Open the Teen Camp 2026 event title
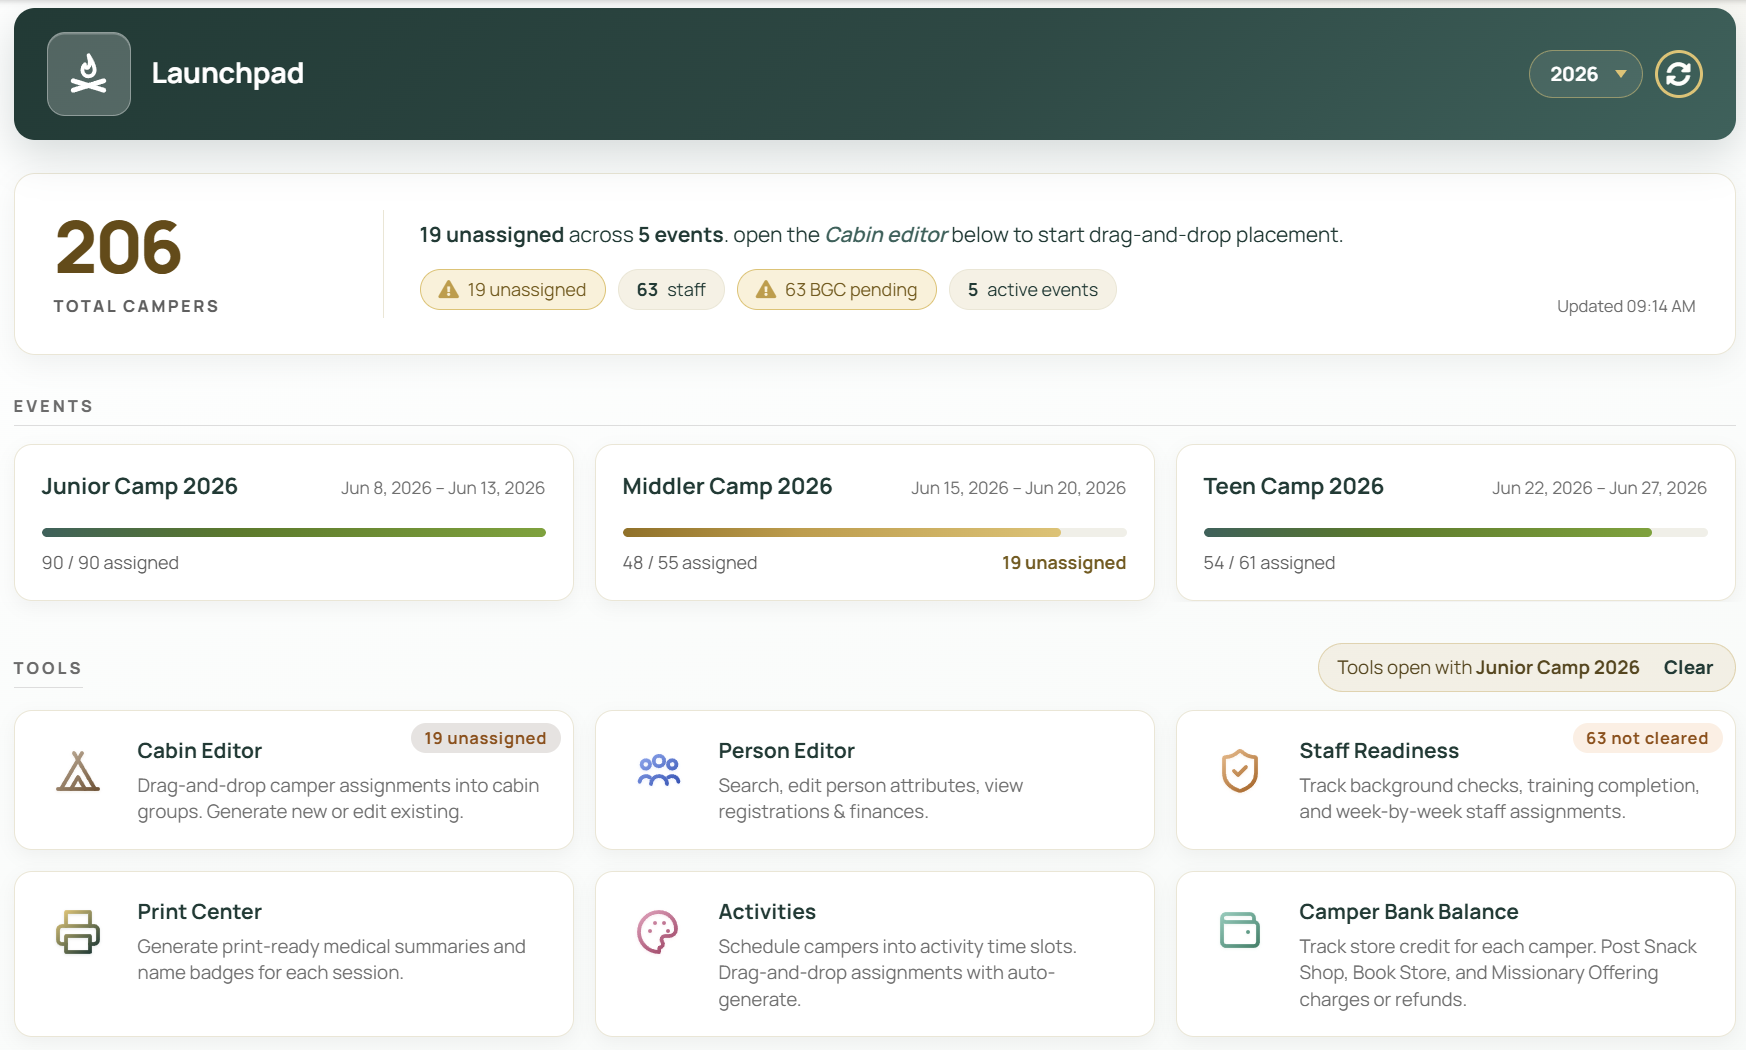1746x1050 pixels. (x=1293, y=486)
